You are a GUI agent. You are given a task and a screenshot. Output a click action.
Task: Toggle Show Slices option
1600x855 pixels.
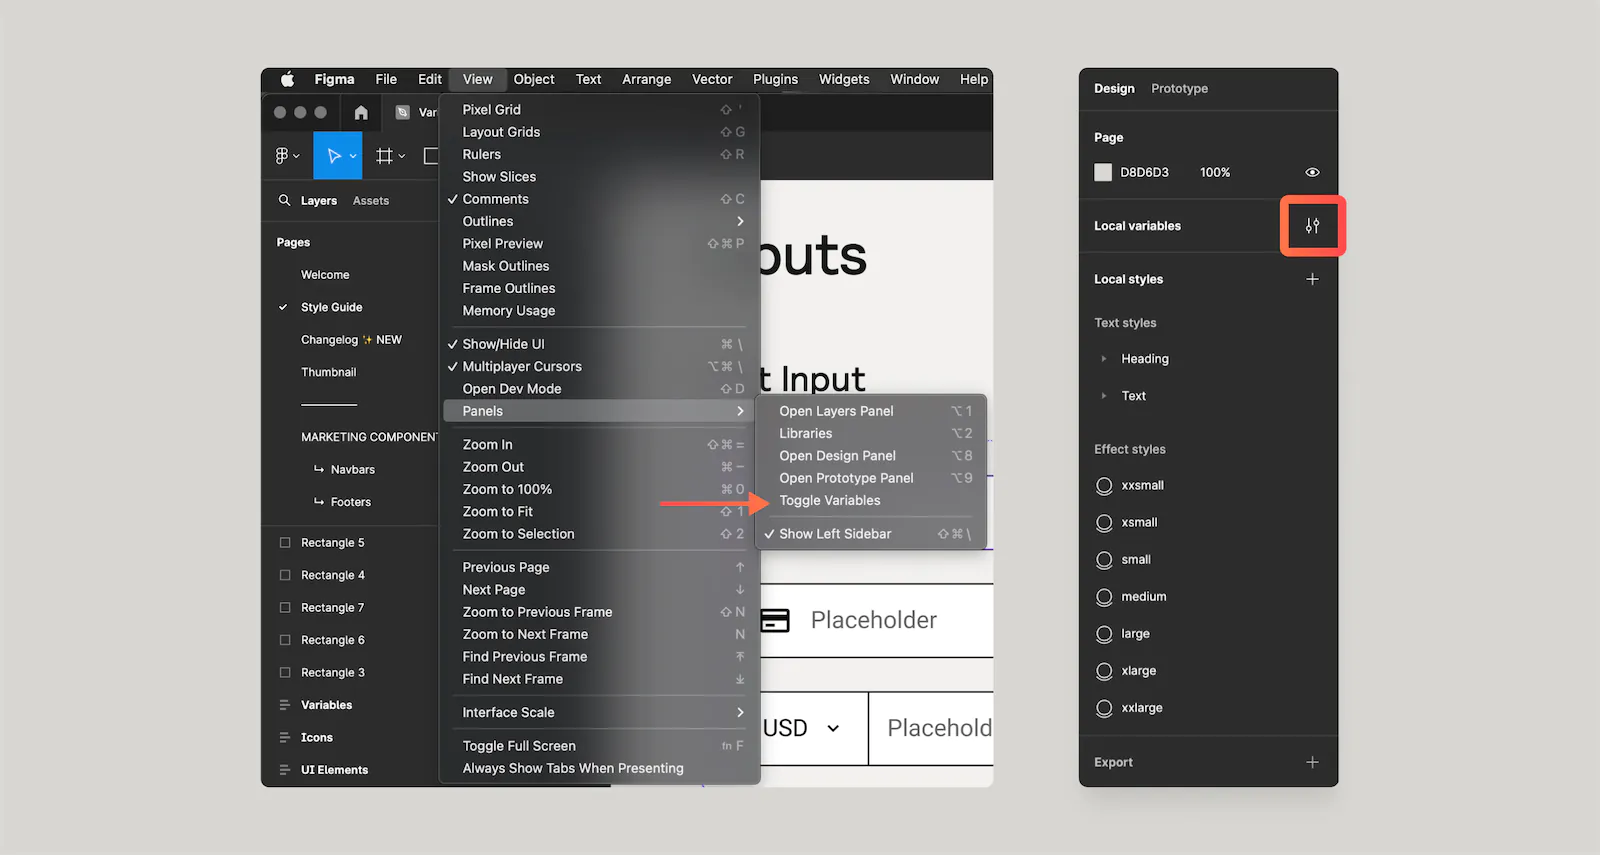(599, 176)
